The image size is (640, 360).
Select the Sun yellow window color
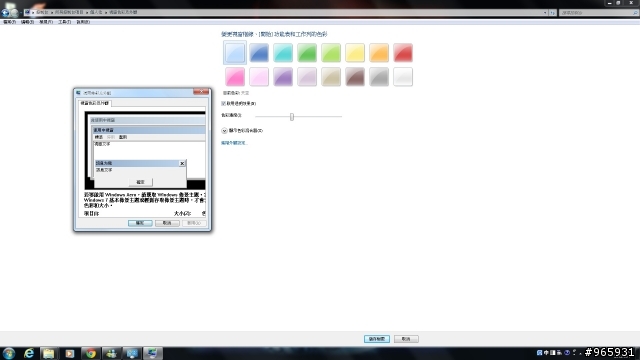[355, 53]
